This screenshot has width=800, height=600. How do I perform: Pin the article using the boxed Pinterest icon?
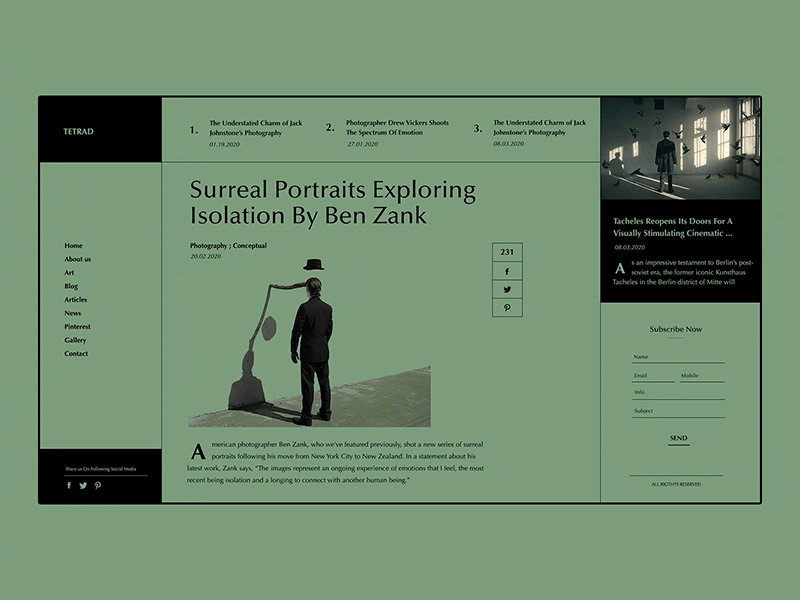(x=507, y=308)
